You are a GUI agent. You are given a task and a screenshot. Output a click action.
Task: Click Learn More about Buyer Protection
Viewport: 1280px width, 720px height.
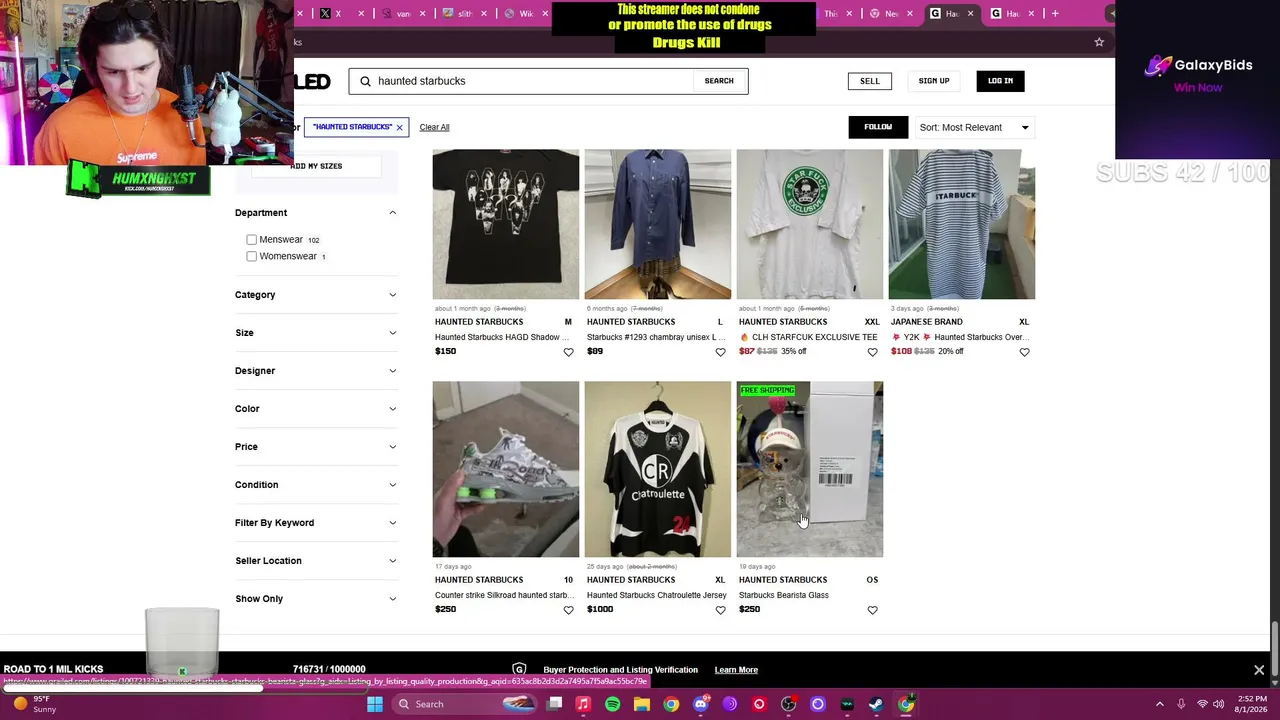pyautogui.click(x=736, y=670)
